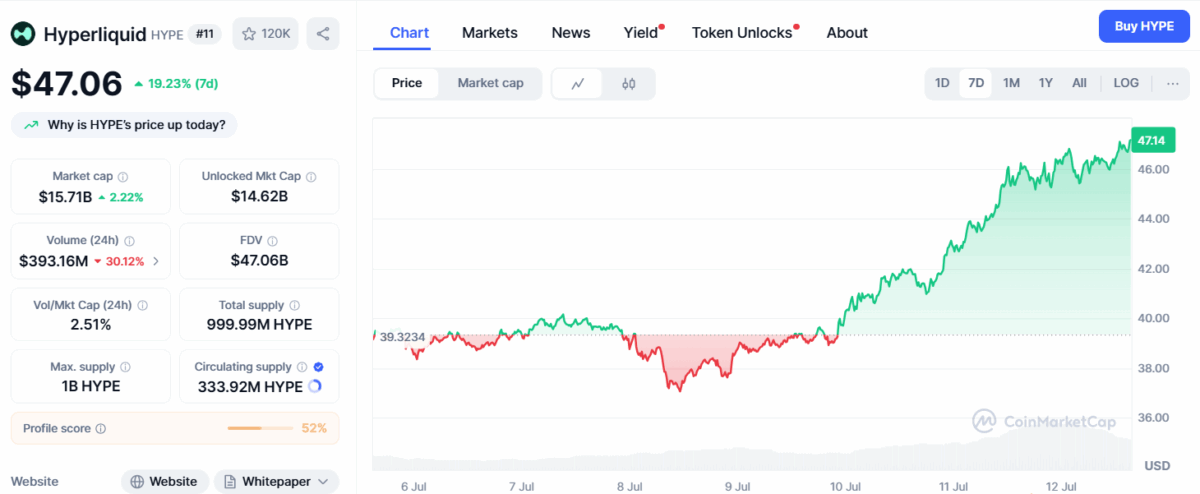Click verified checkmark next to Circulating supply
This screenshot has height=494, width=1200.
pyautogui.click(x=318, y=367)
